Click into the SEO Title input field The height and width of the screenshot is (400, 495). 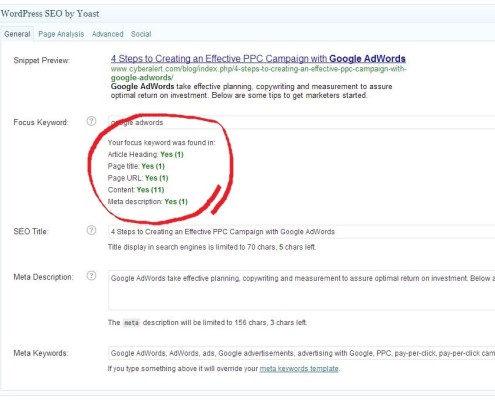tap(301, 232)
